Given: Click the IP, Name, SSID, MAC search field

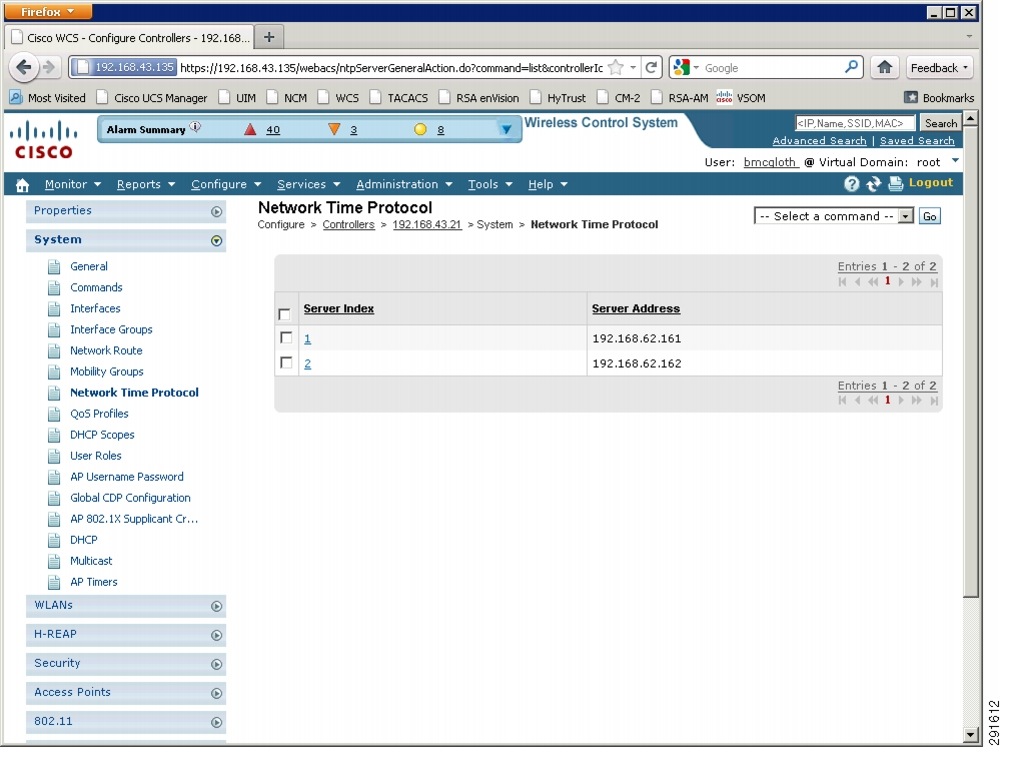Looking at the screenshot, I should [x=854, y=123].
